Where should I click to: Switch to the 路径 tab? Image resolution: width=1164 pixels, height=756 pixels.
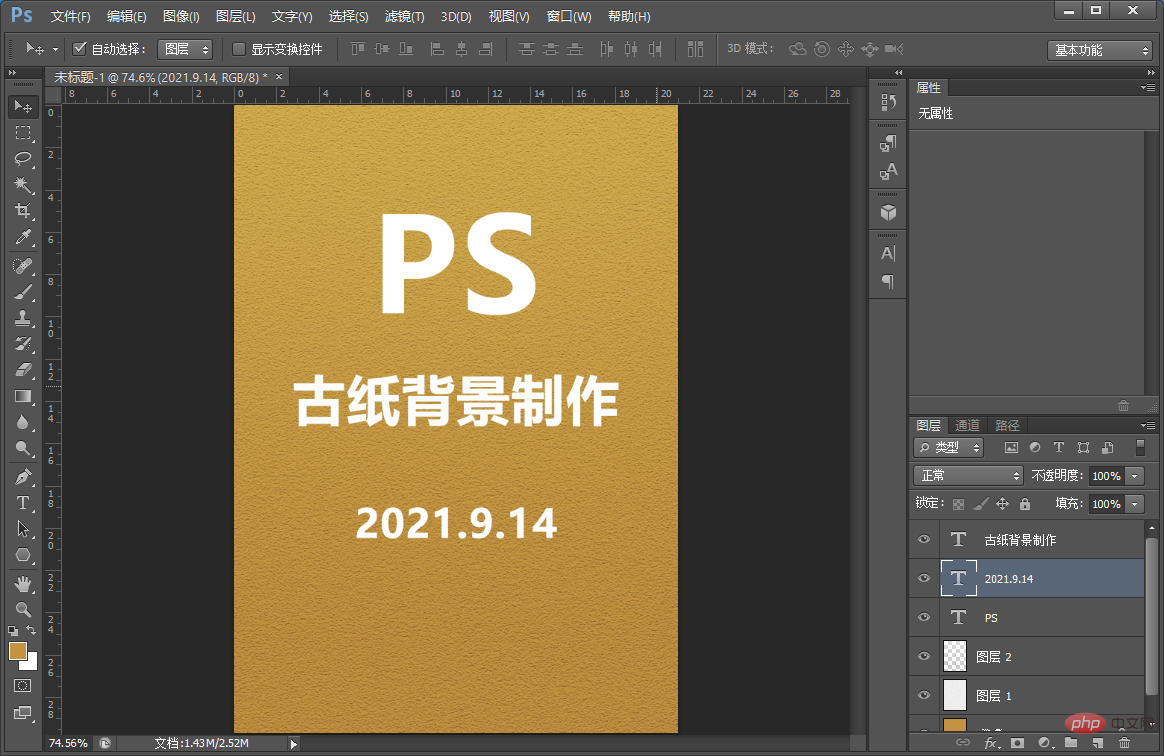1007,425
